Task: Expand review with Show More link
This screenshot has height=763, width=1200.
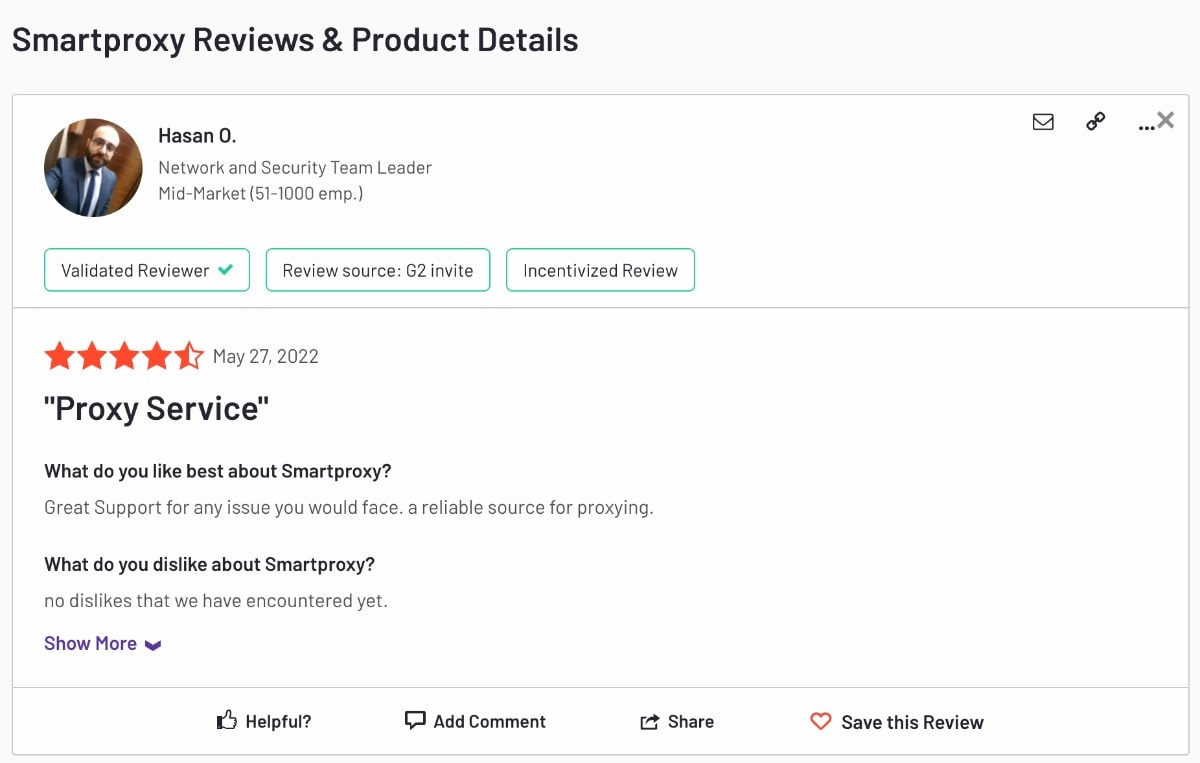Action: point(90,643)
